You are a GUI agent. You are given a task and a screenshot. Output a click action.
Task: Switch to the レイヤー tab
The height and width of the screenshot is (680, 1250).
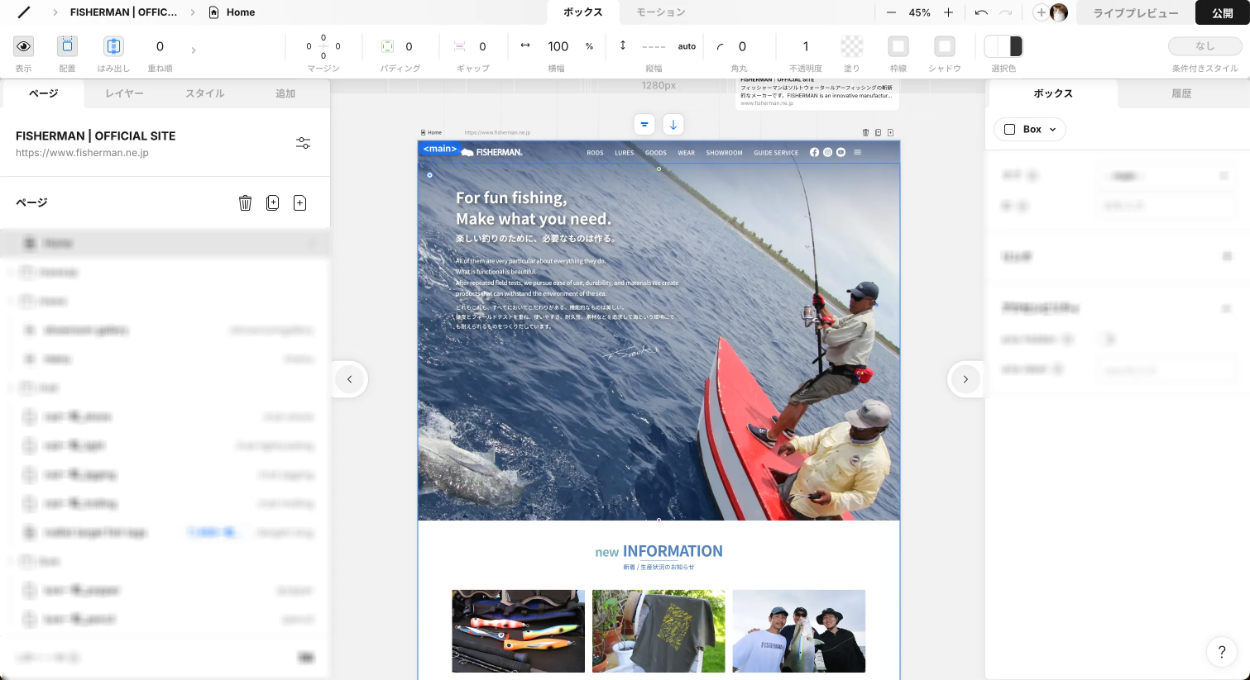[x=125, y=93]
